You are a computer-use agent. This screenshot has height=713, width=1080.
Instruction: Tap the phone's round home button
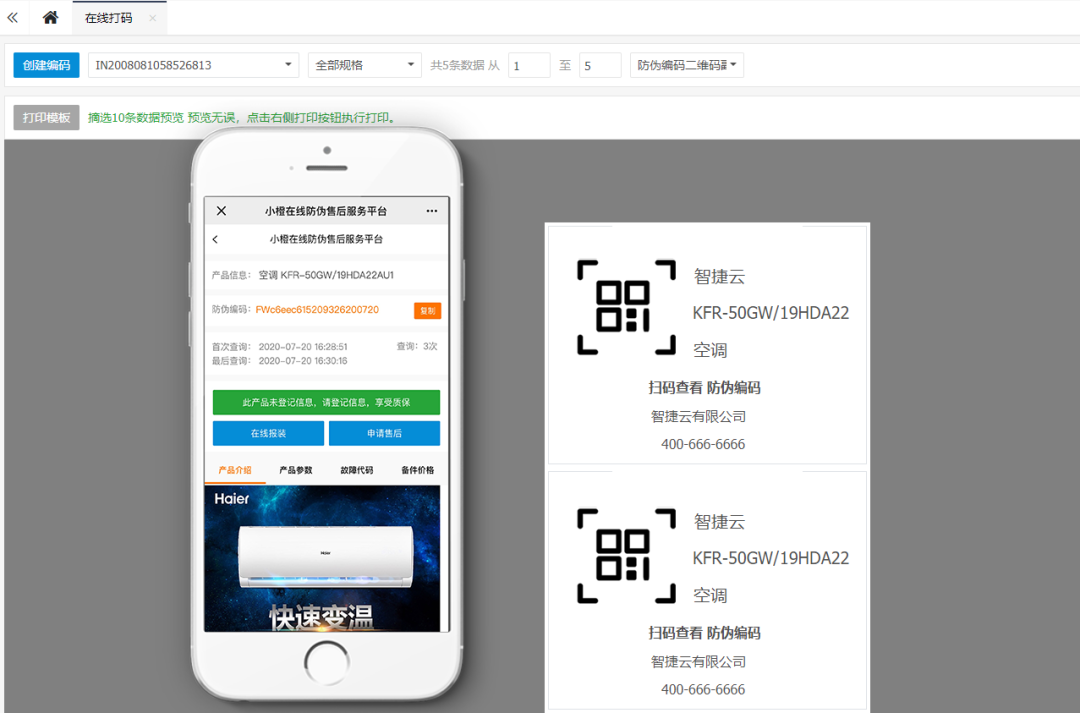tap(326, 663)
